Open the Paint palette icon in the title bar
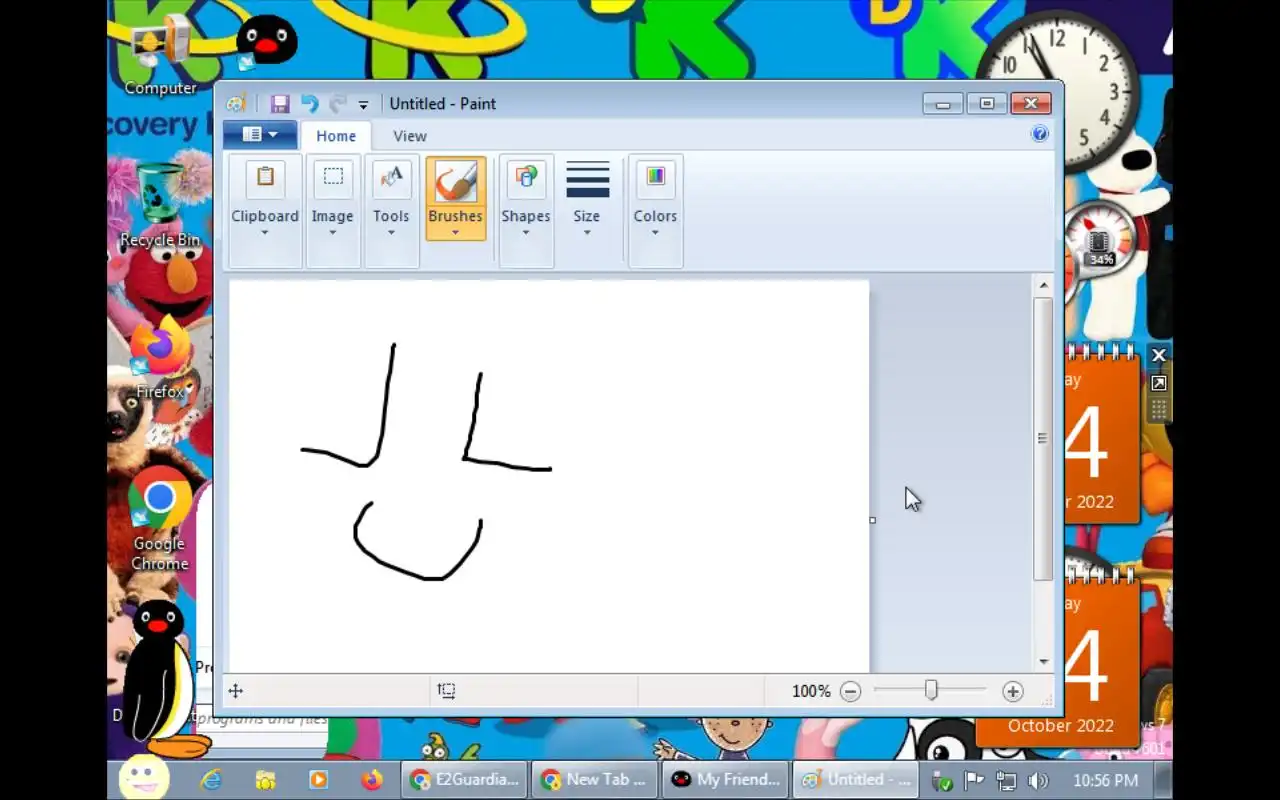Viewport: 1280px width, 800px height. 236,104
